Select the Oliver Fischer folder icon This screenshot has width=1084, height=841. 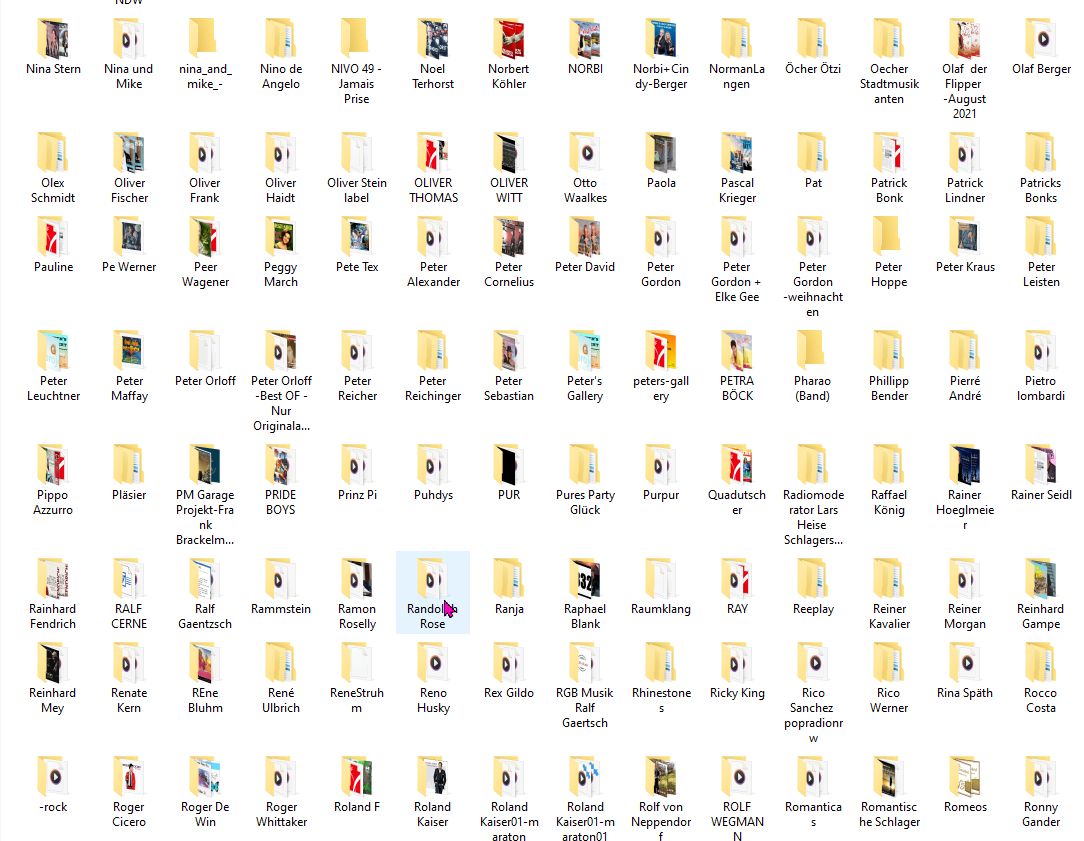129,153
